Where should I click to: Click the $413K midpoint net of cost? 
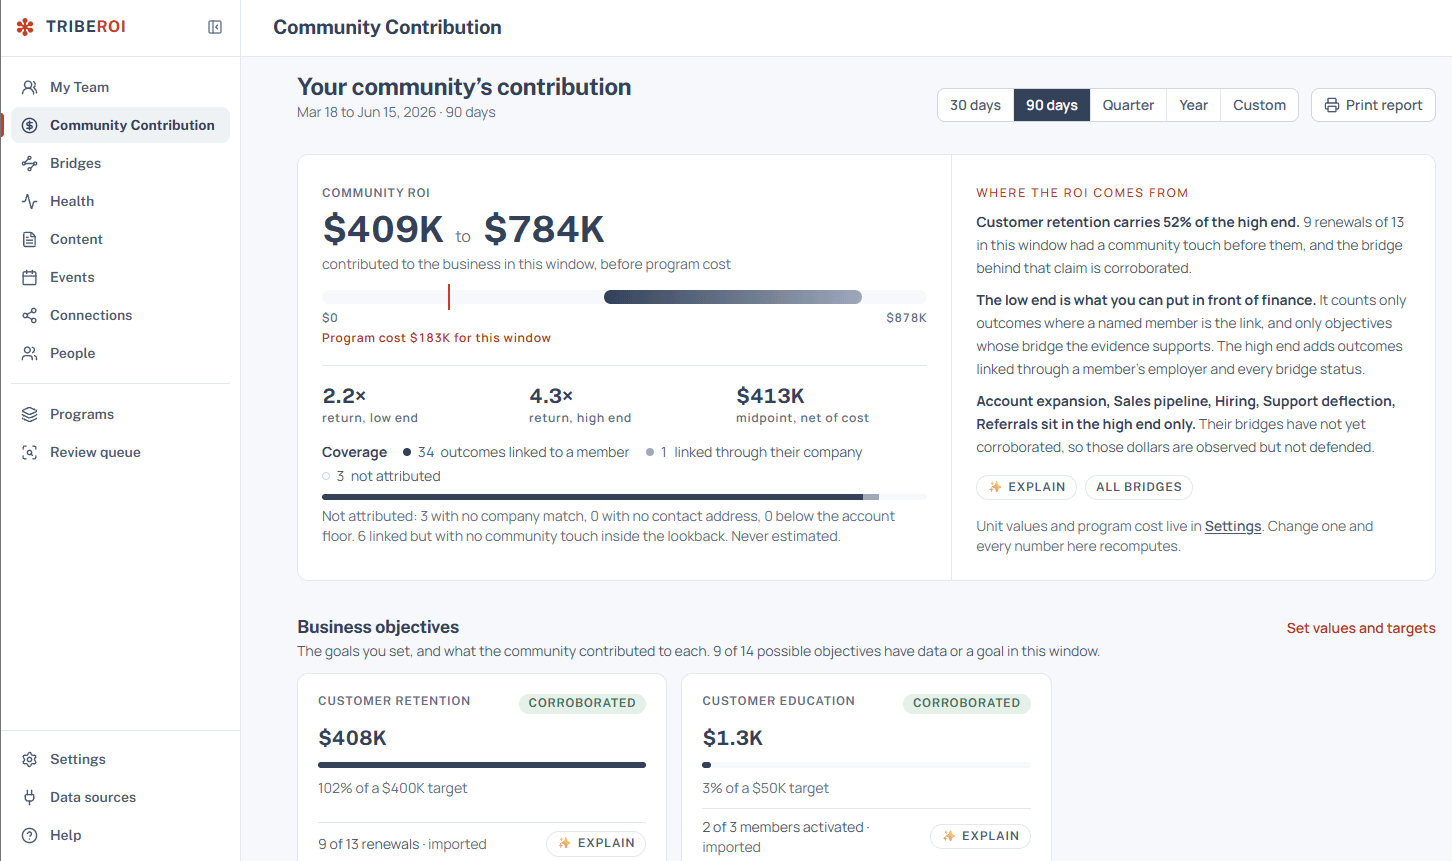click(771, 396)
